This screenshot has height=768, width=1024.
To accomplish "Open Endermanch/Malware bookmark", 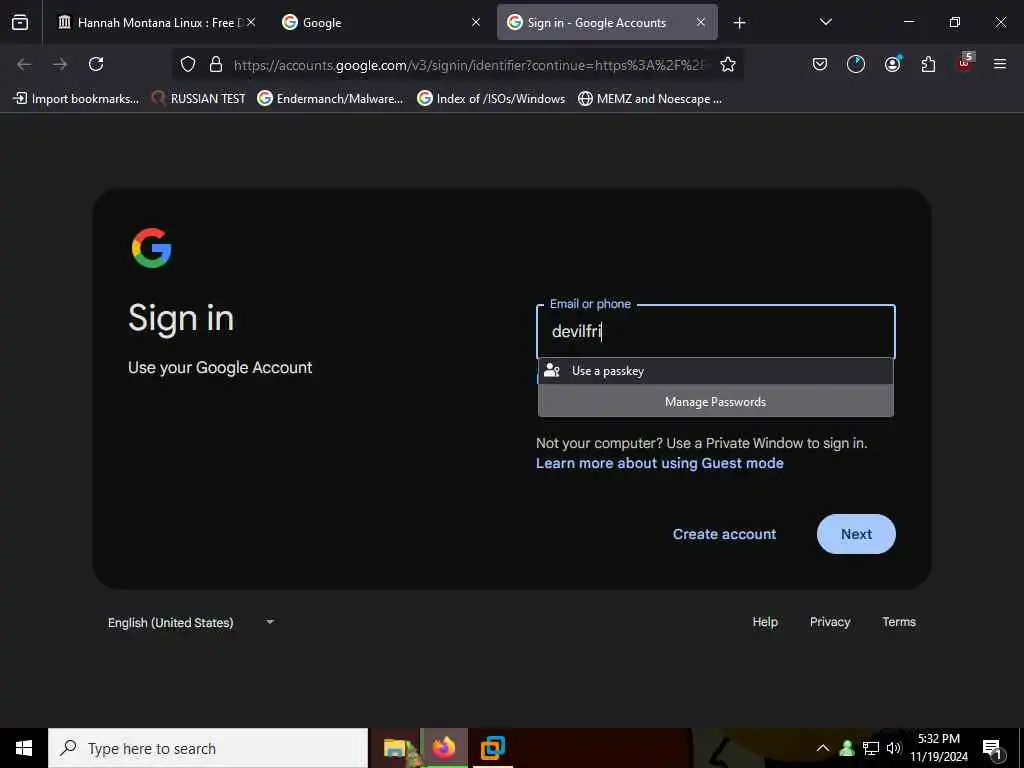I will 330,99.
